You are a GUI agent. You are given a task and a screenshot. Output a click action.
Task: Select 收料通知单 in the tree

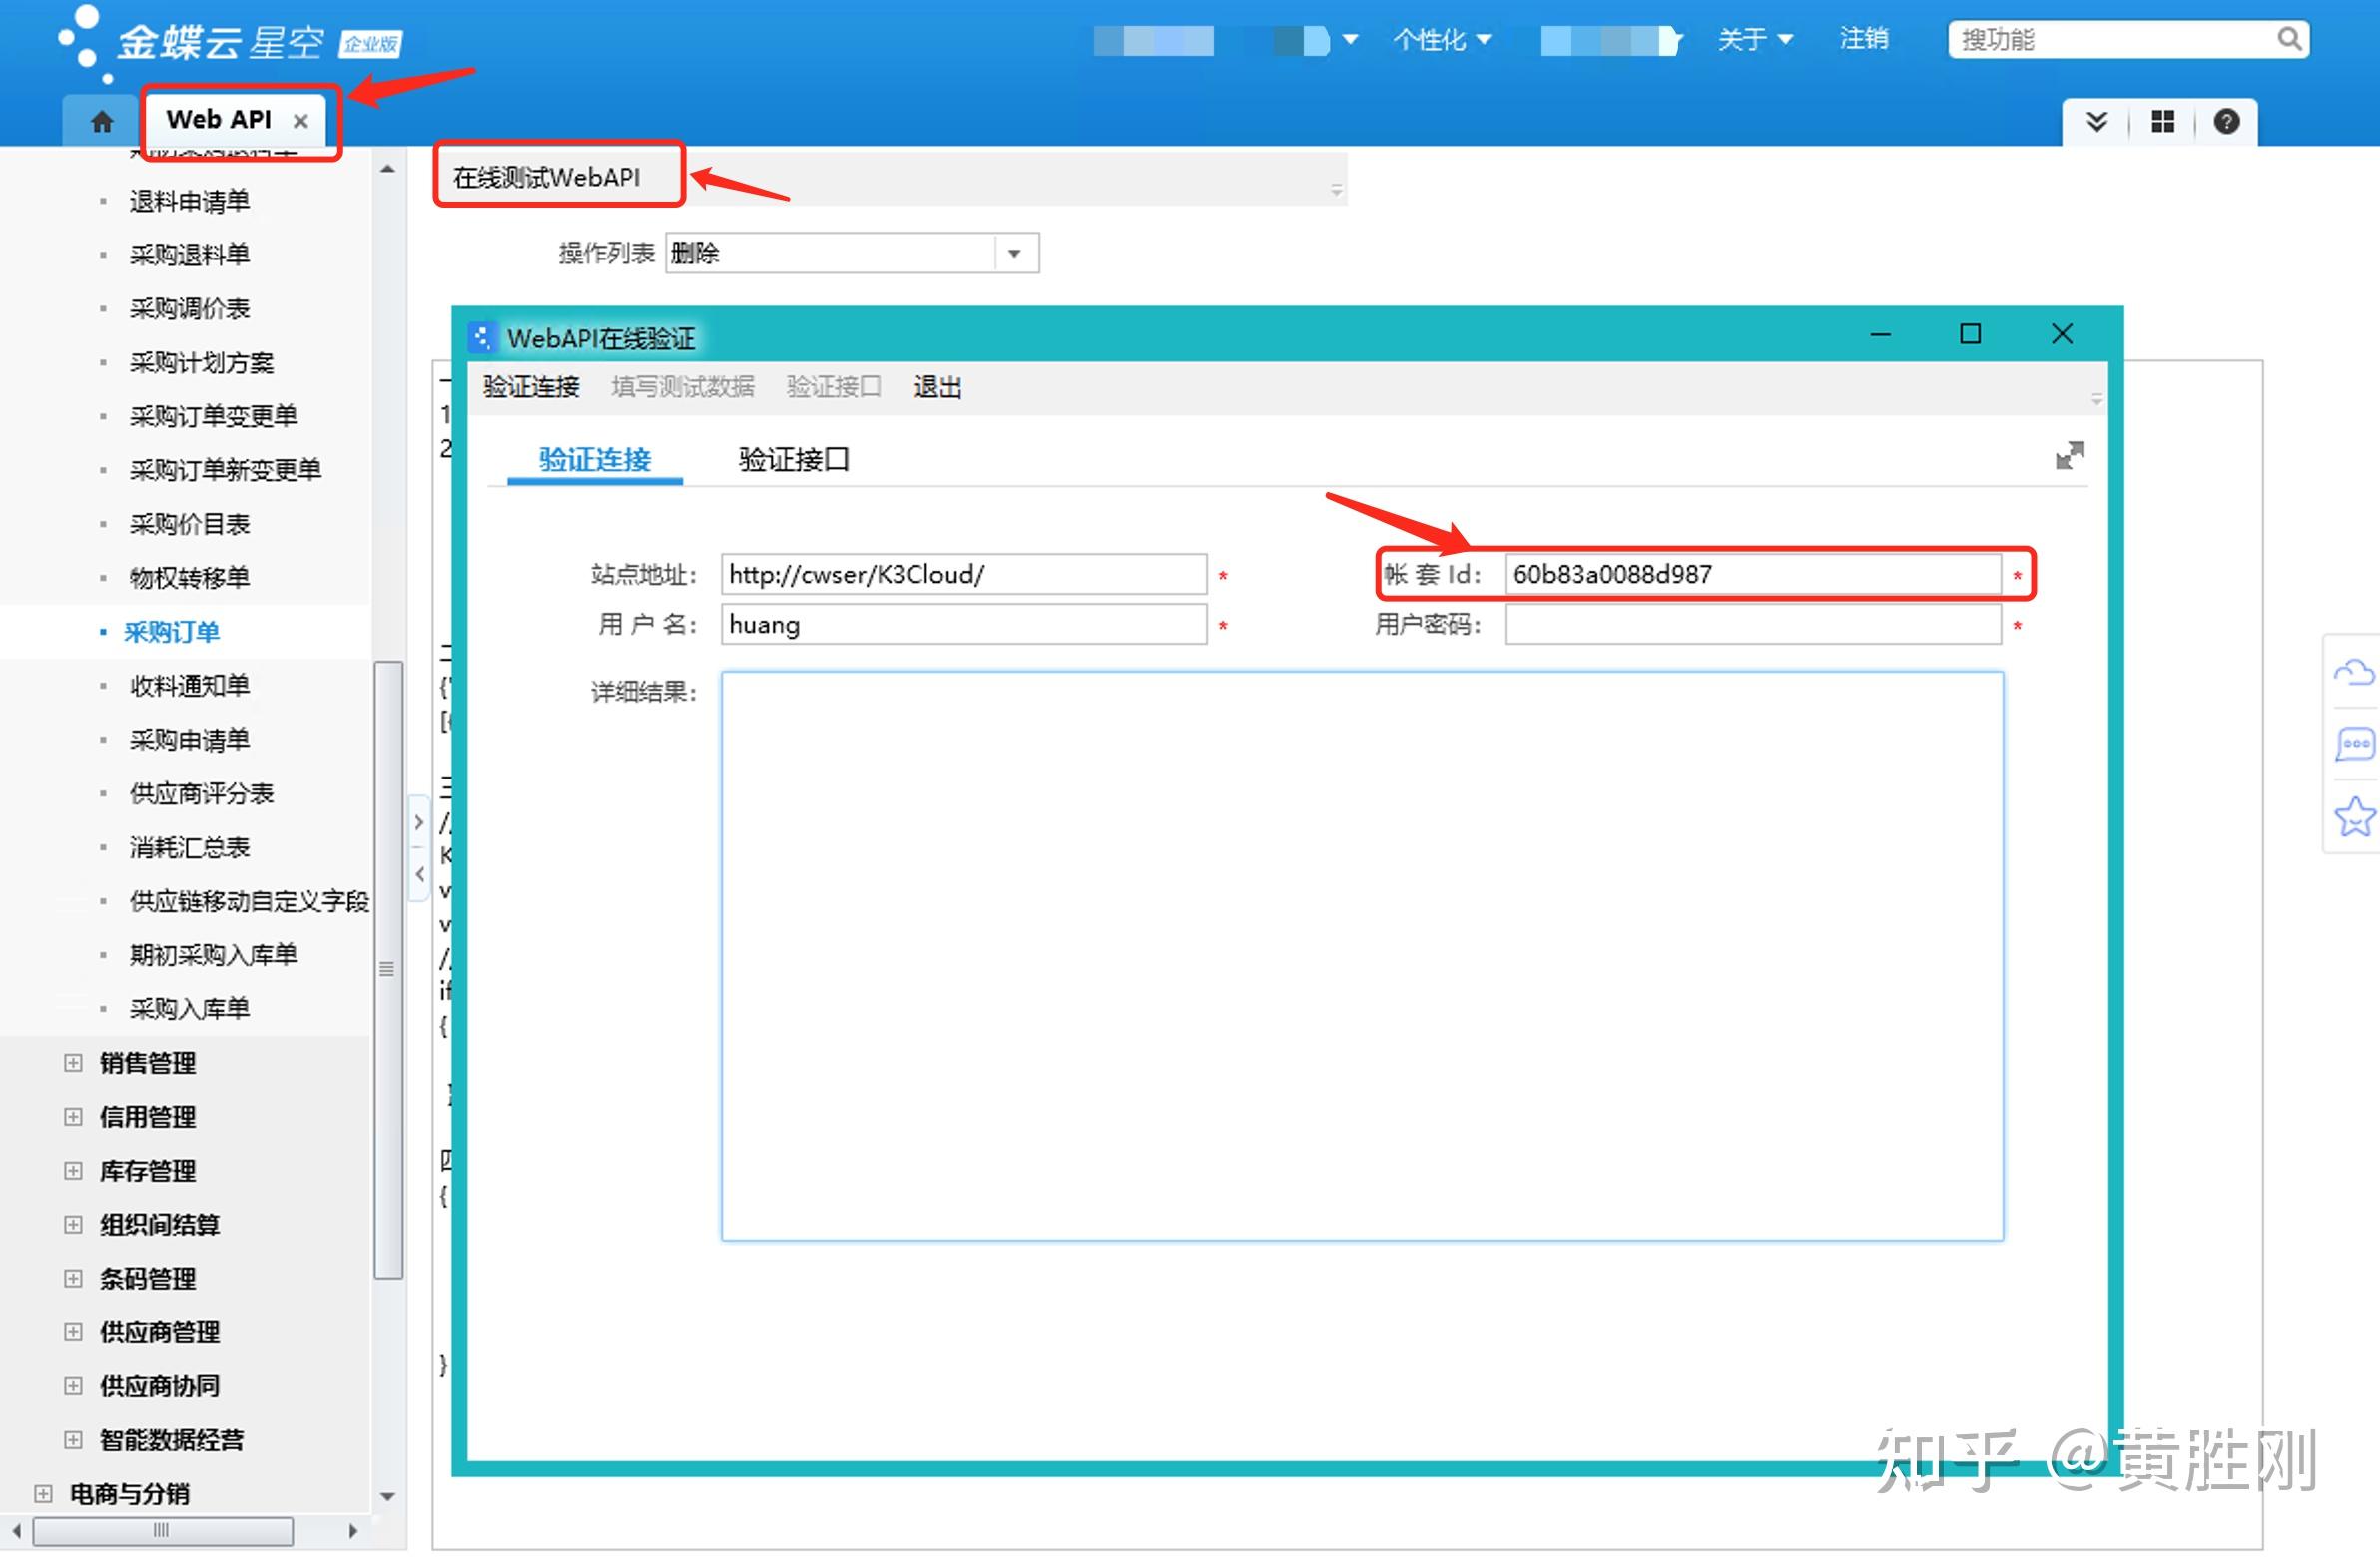(x=189, y=686)
